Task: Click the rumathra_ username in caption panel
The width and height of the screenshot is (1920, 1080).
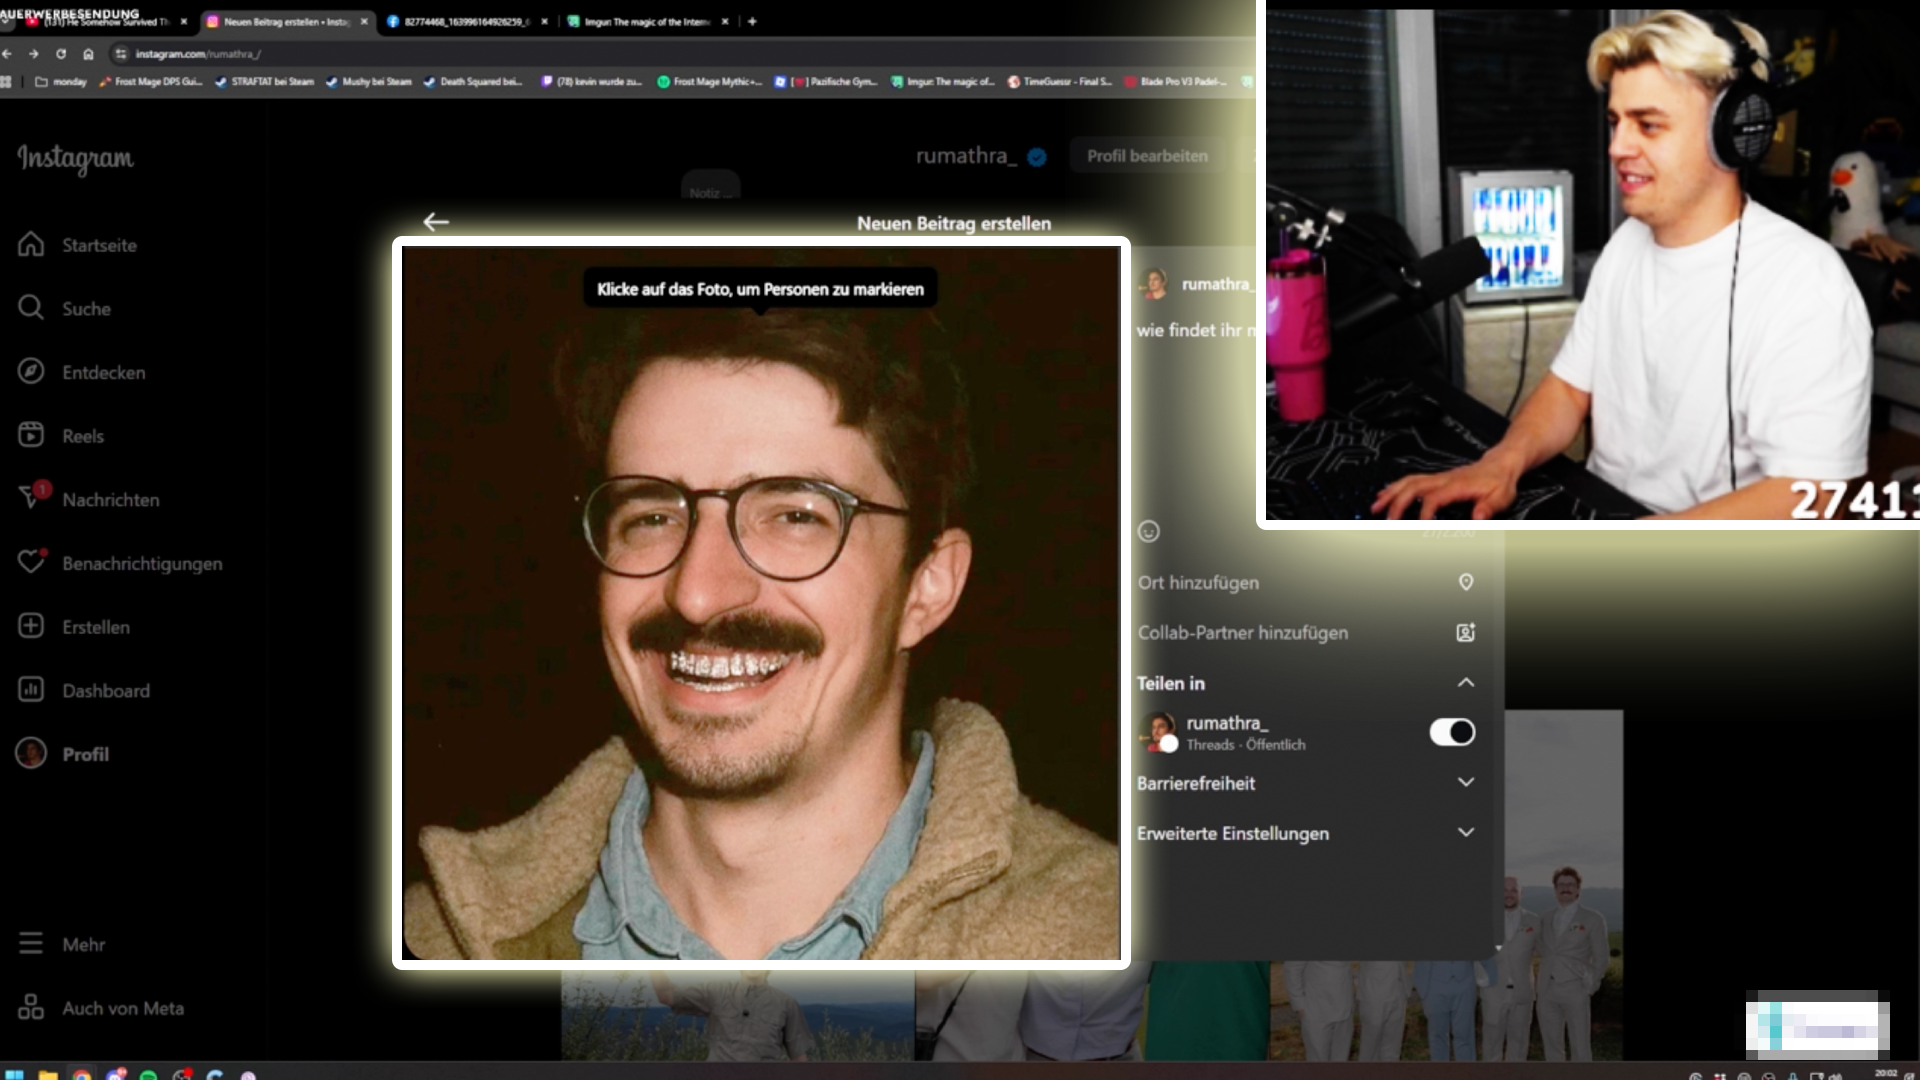Action: coord(1217,284)
